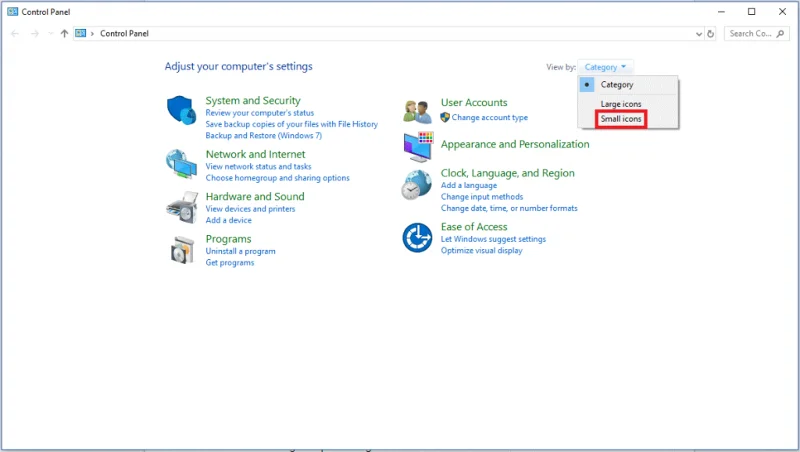Click the User Accounts people icon
The height and width of the screenshot is (452, 800).
[x=417, y=111]
